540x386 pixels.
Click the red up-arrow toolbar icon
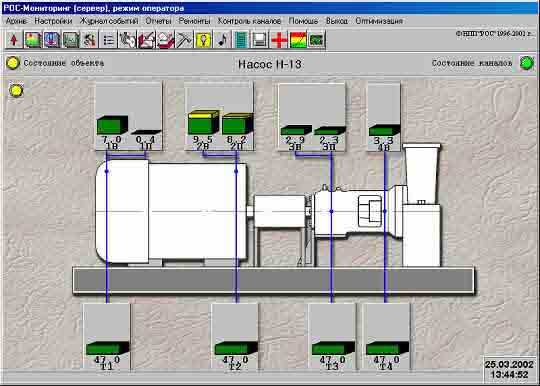(x=14, y=40)
